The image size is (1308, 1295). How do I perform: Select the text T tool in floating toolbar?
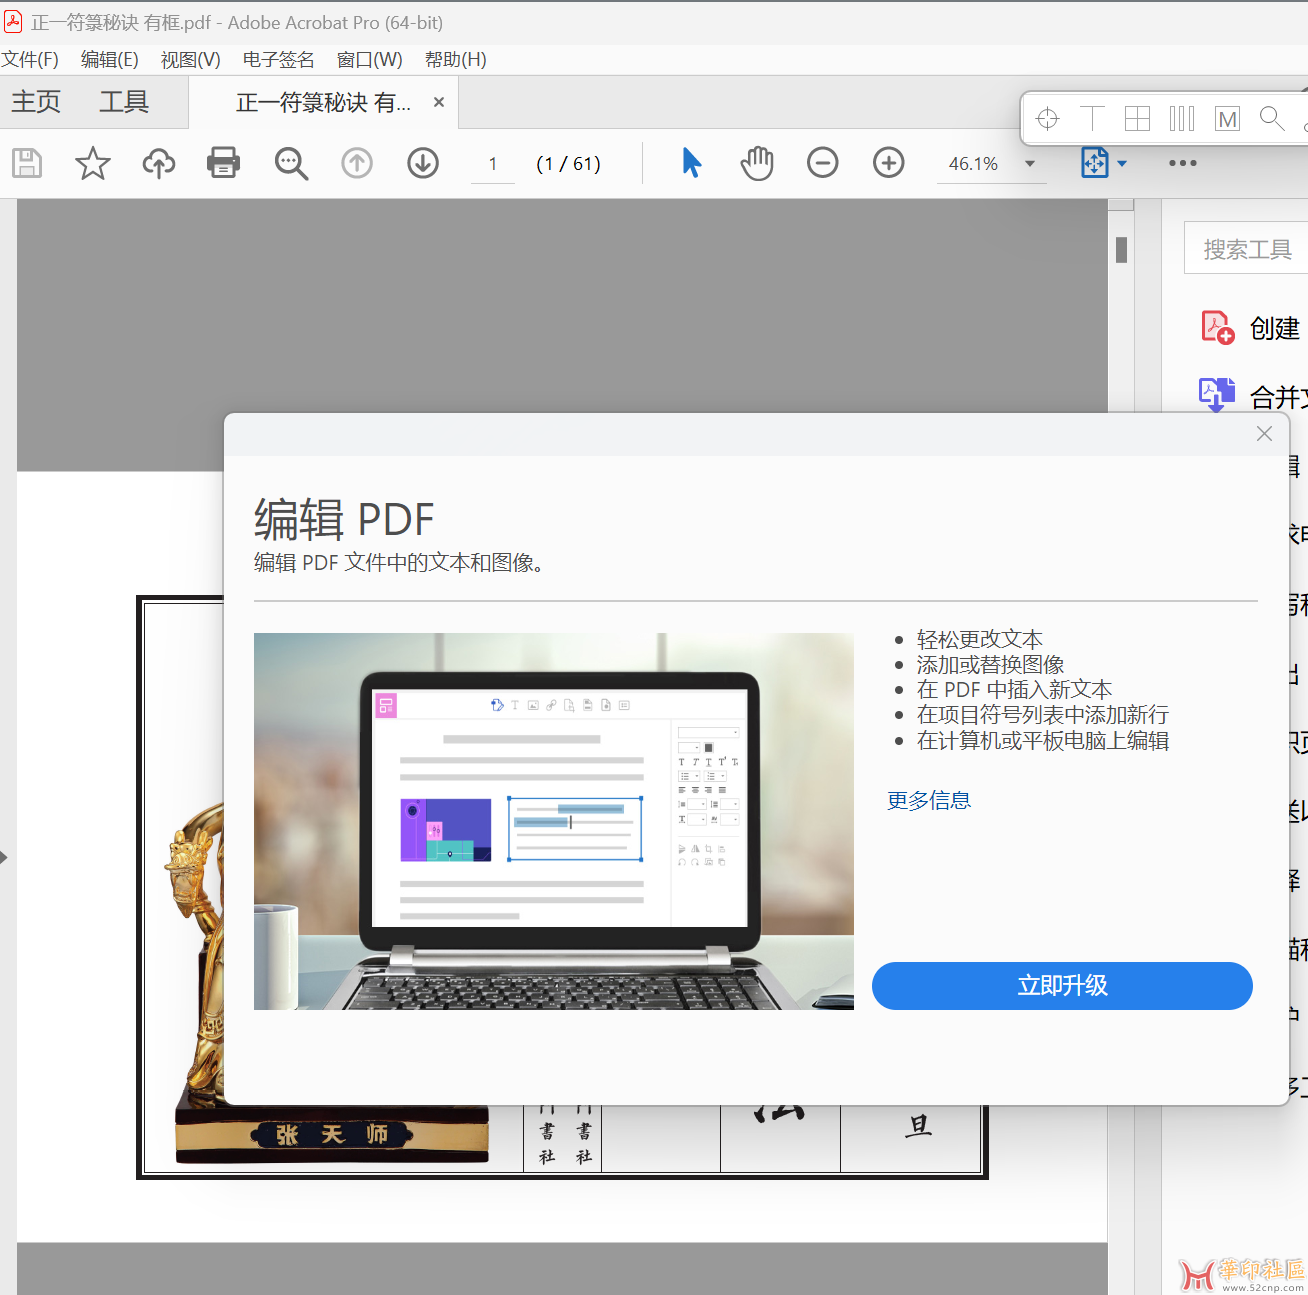[1092, 119]
